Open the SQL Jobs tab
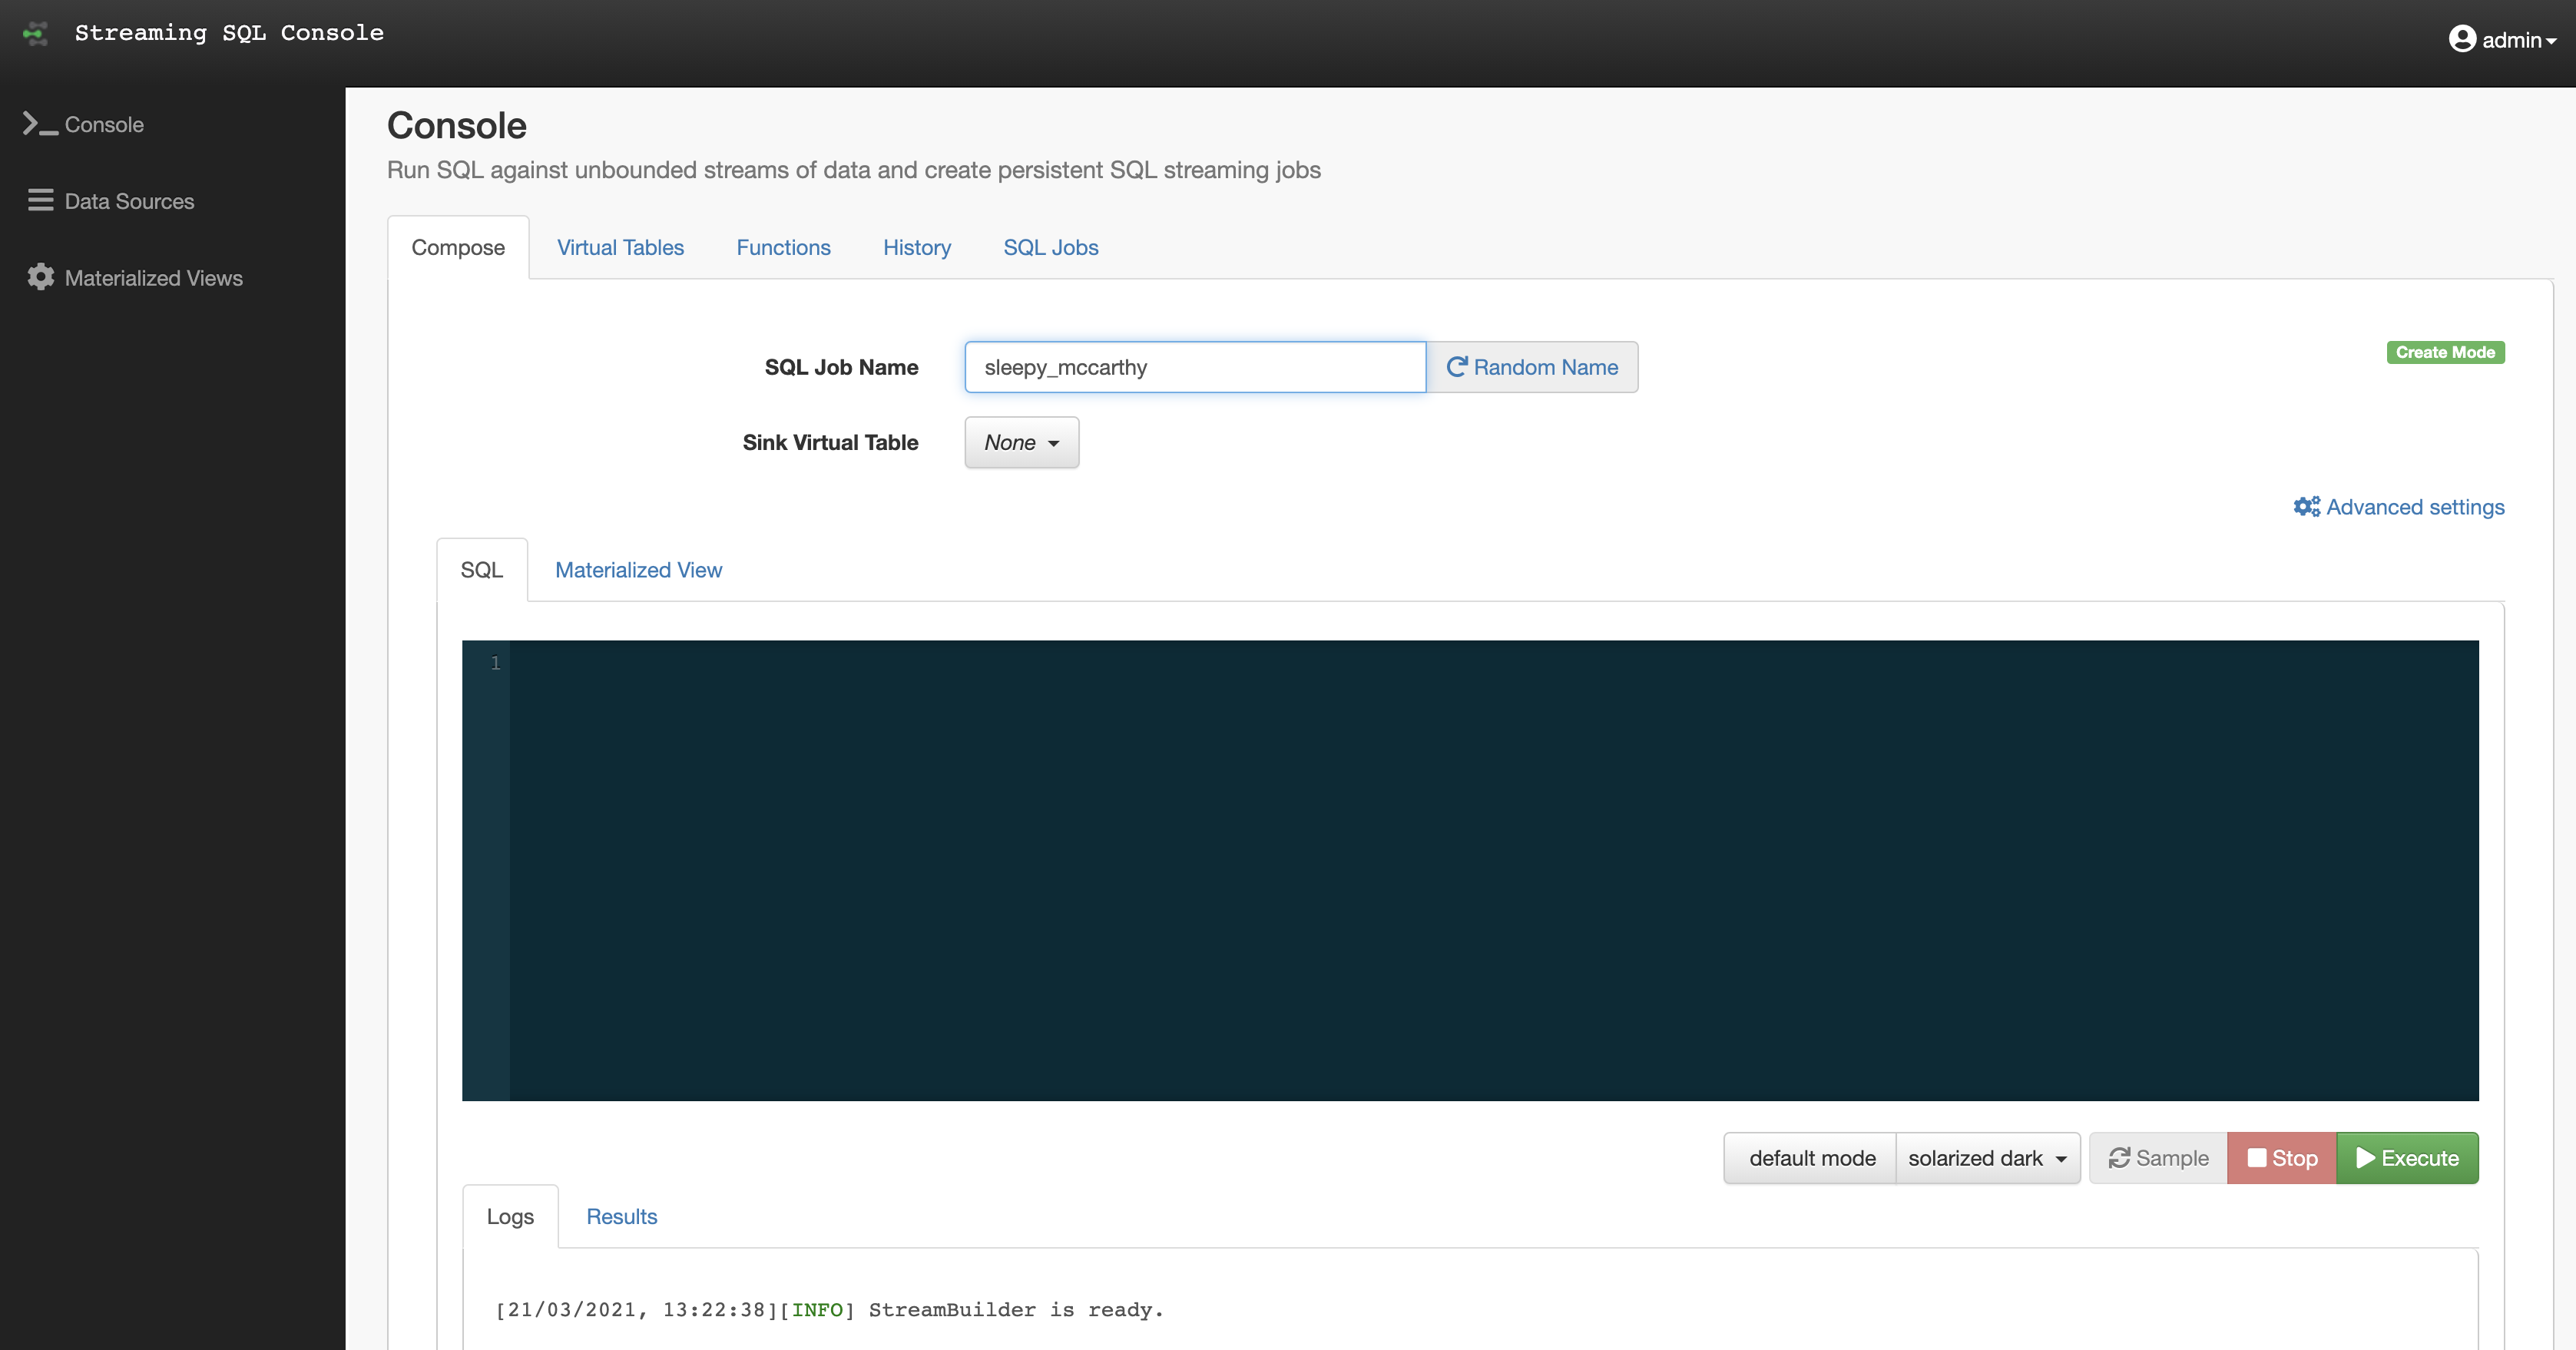 [1050, 247]
